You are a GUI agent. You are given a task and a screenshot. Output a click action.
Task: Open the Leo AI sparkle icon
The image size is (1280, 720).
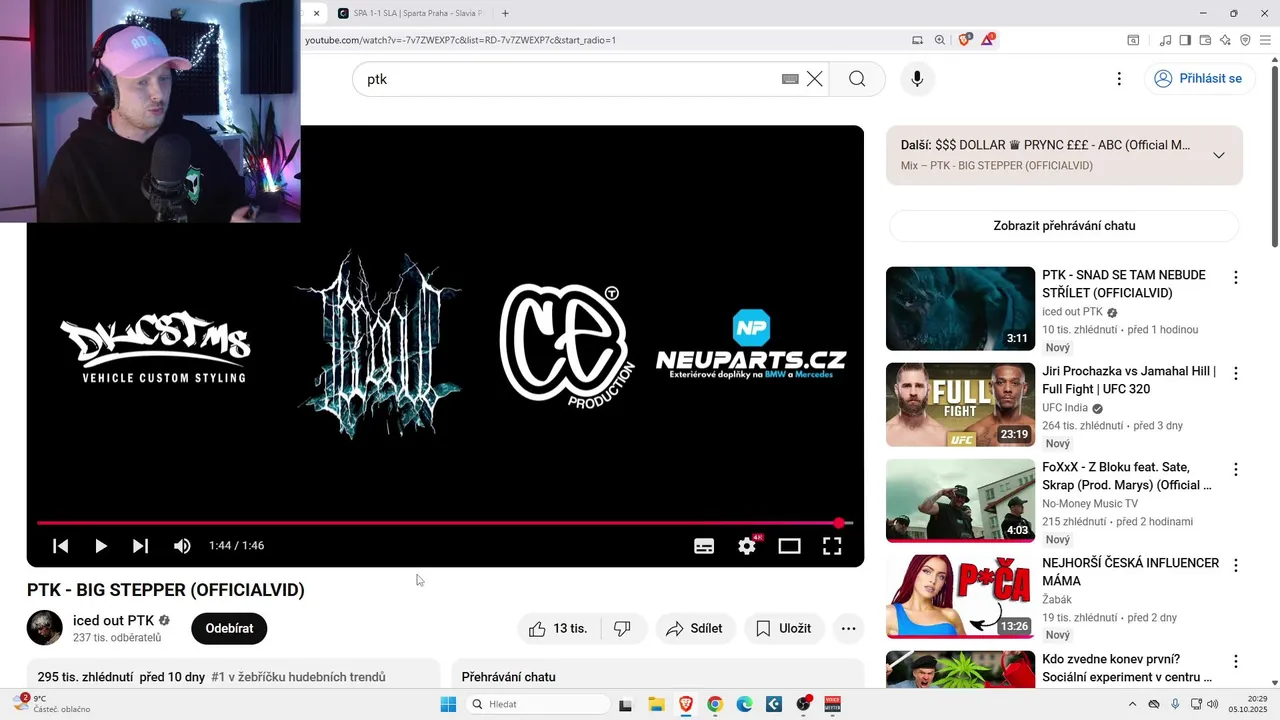(1225, 40)
